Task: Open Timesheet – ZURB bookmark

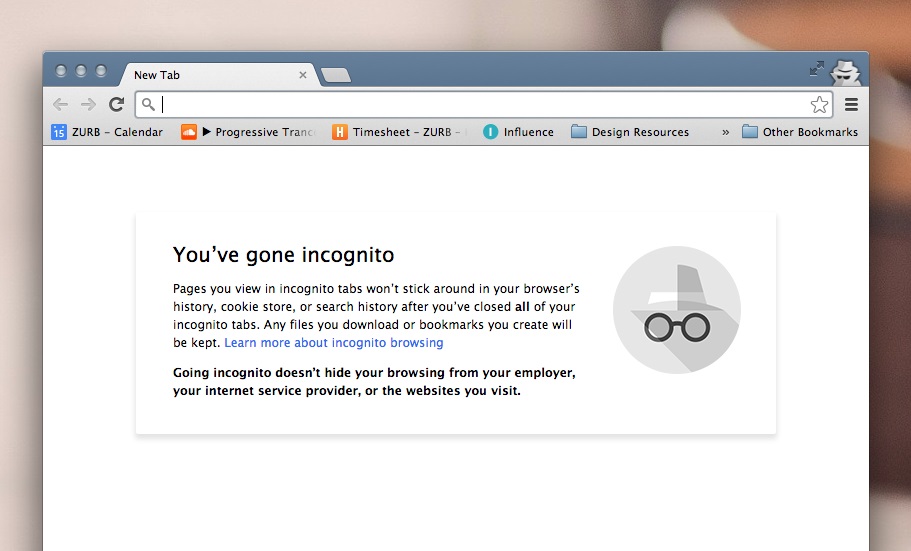Action: coord(400,132)
